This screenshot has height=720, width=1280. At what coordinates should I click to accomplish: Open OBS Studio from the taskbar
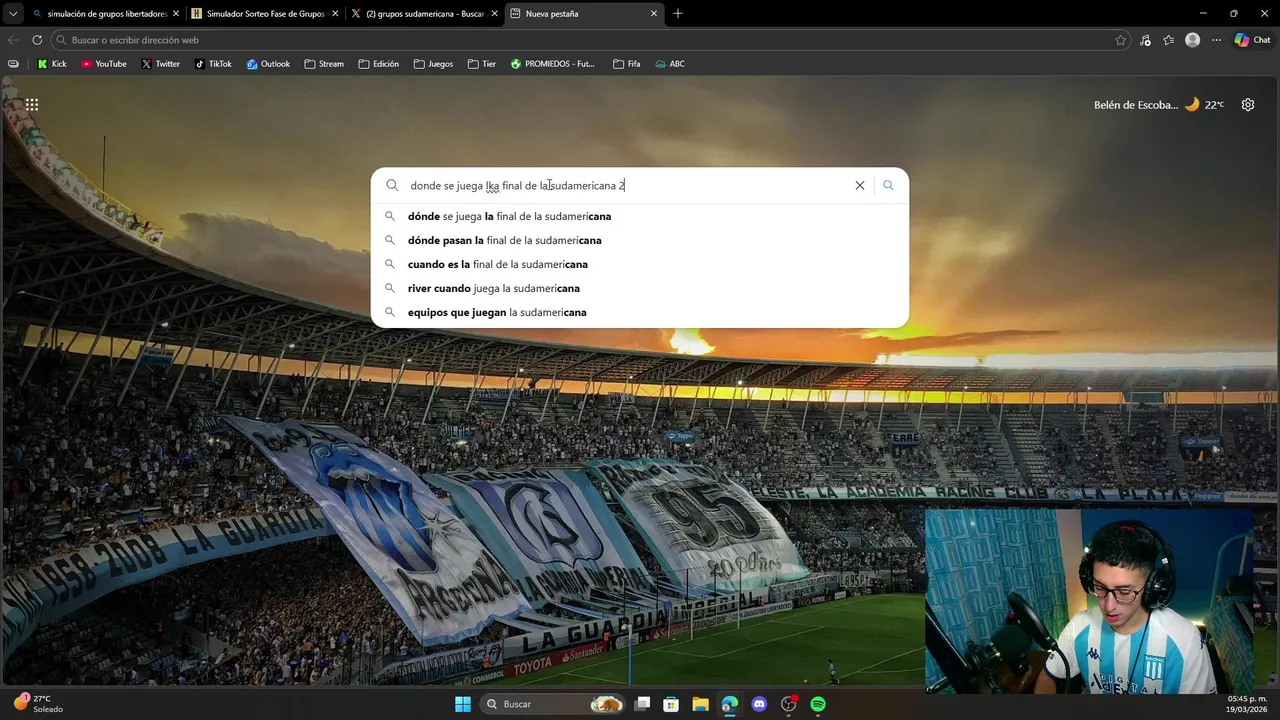(788, 704)
